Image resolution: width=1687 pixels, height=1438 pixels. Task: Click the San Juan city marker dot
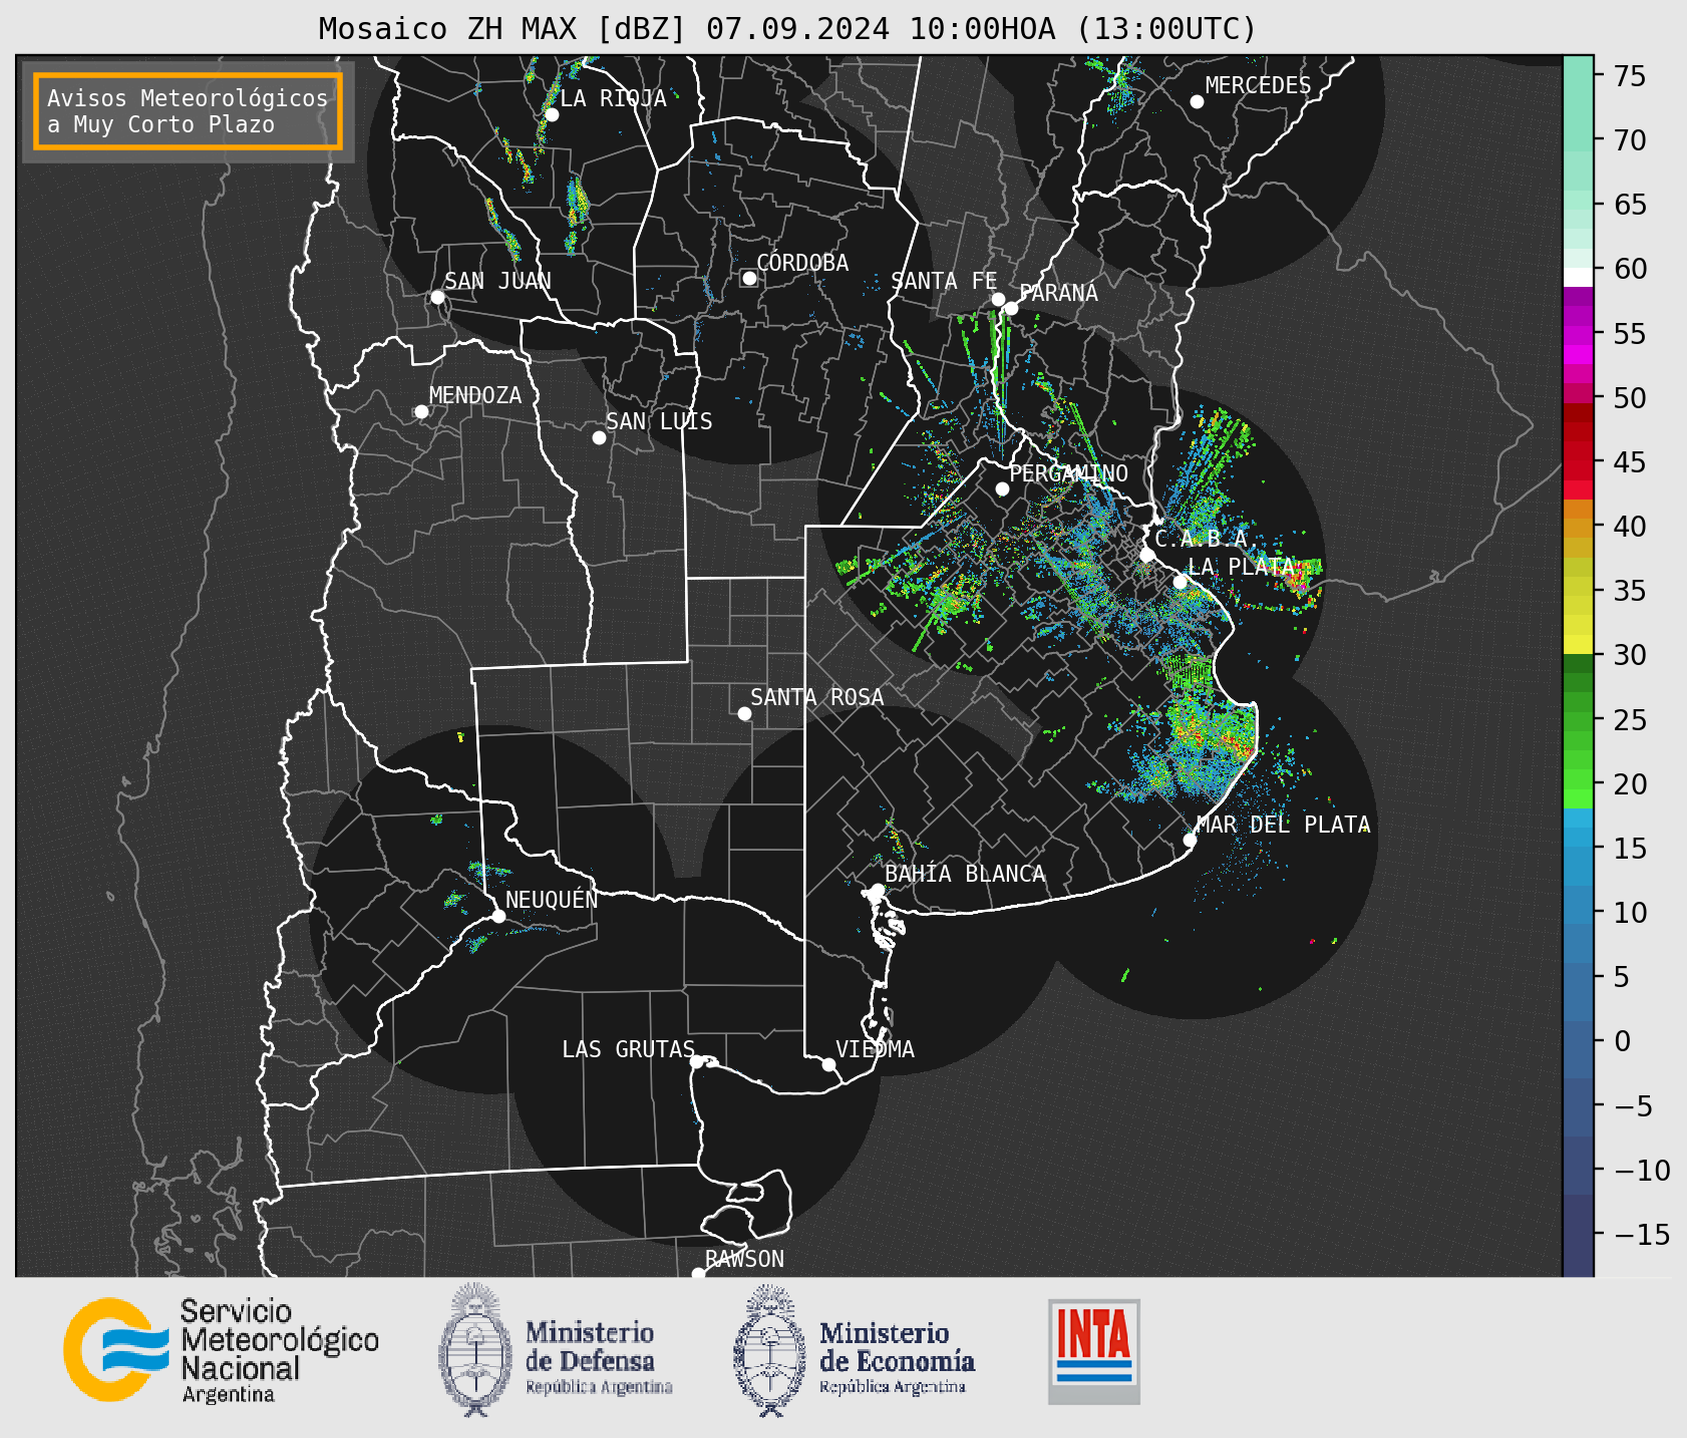pyautogui.click(x=437, y=297)
